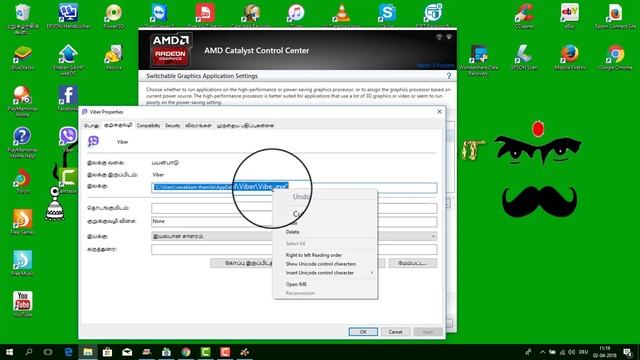Open the Free Music desktop shortcut
The image size is (640, 360).
[x=22, y=263]
